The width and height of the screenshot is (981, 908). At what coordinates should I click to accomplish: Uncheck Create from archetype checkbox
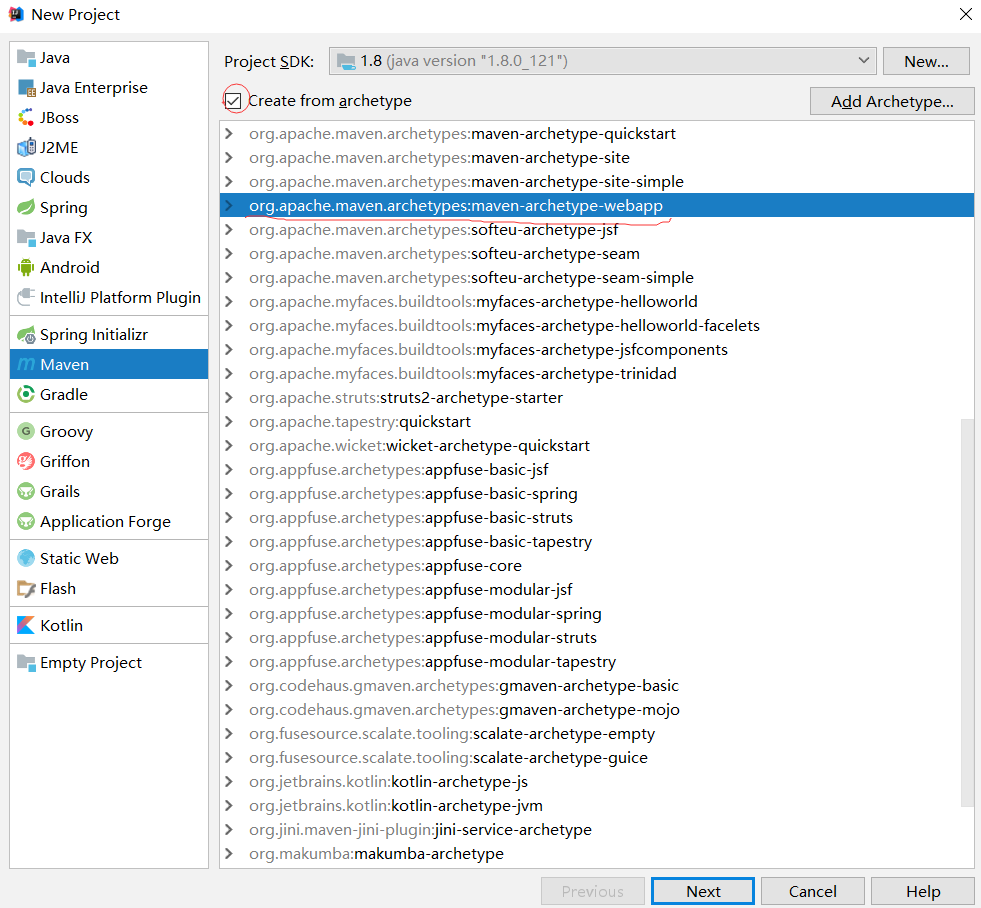pyautogui.click(x=233, y=101)
